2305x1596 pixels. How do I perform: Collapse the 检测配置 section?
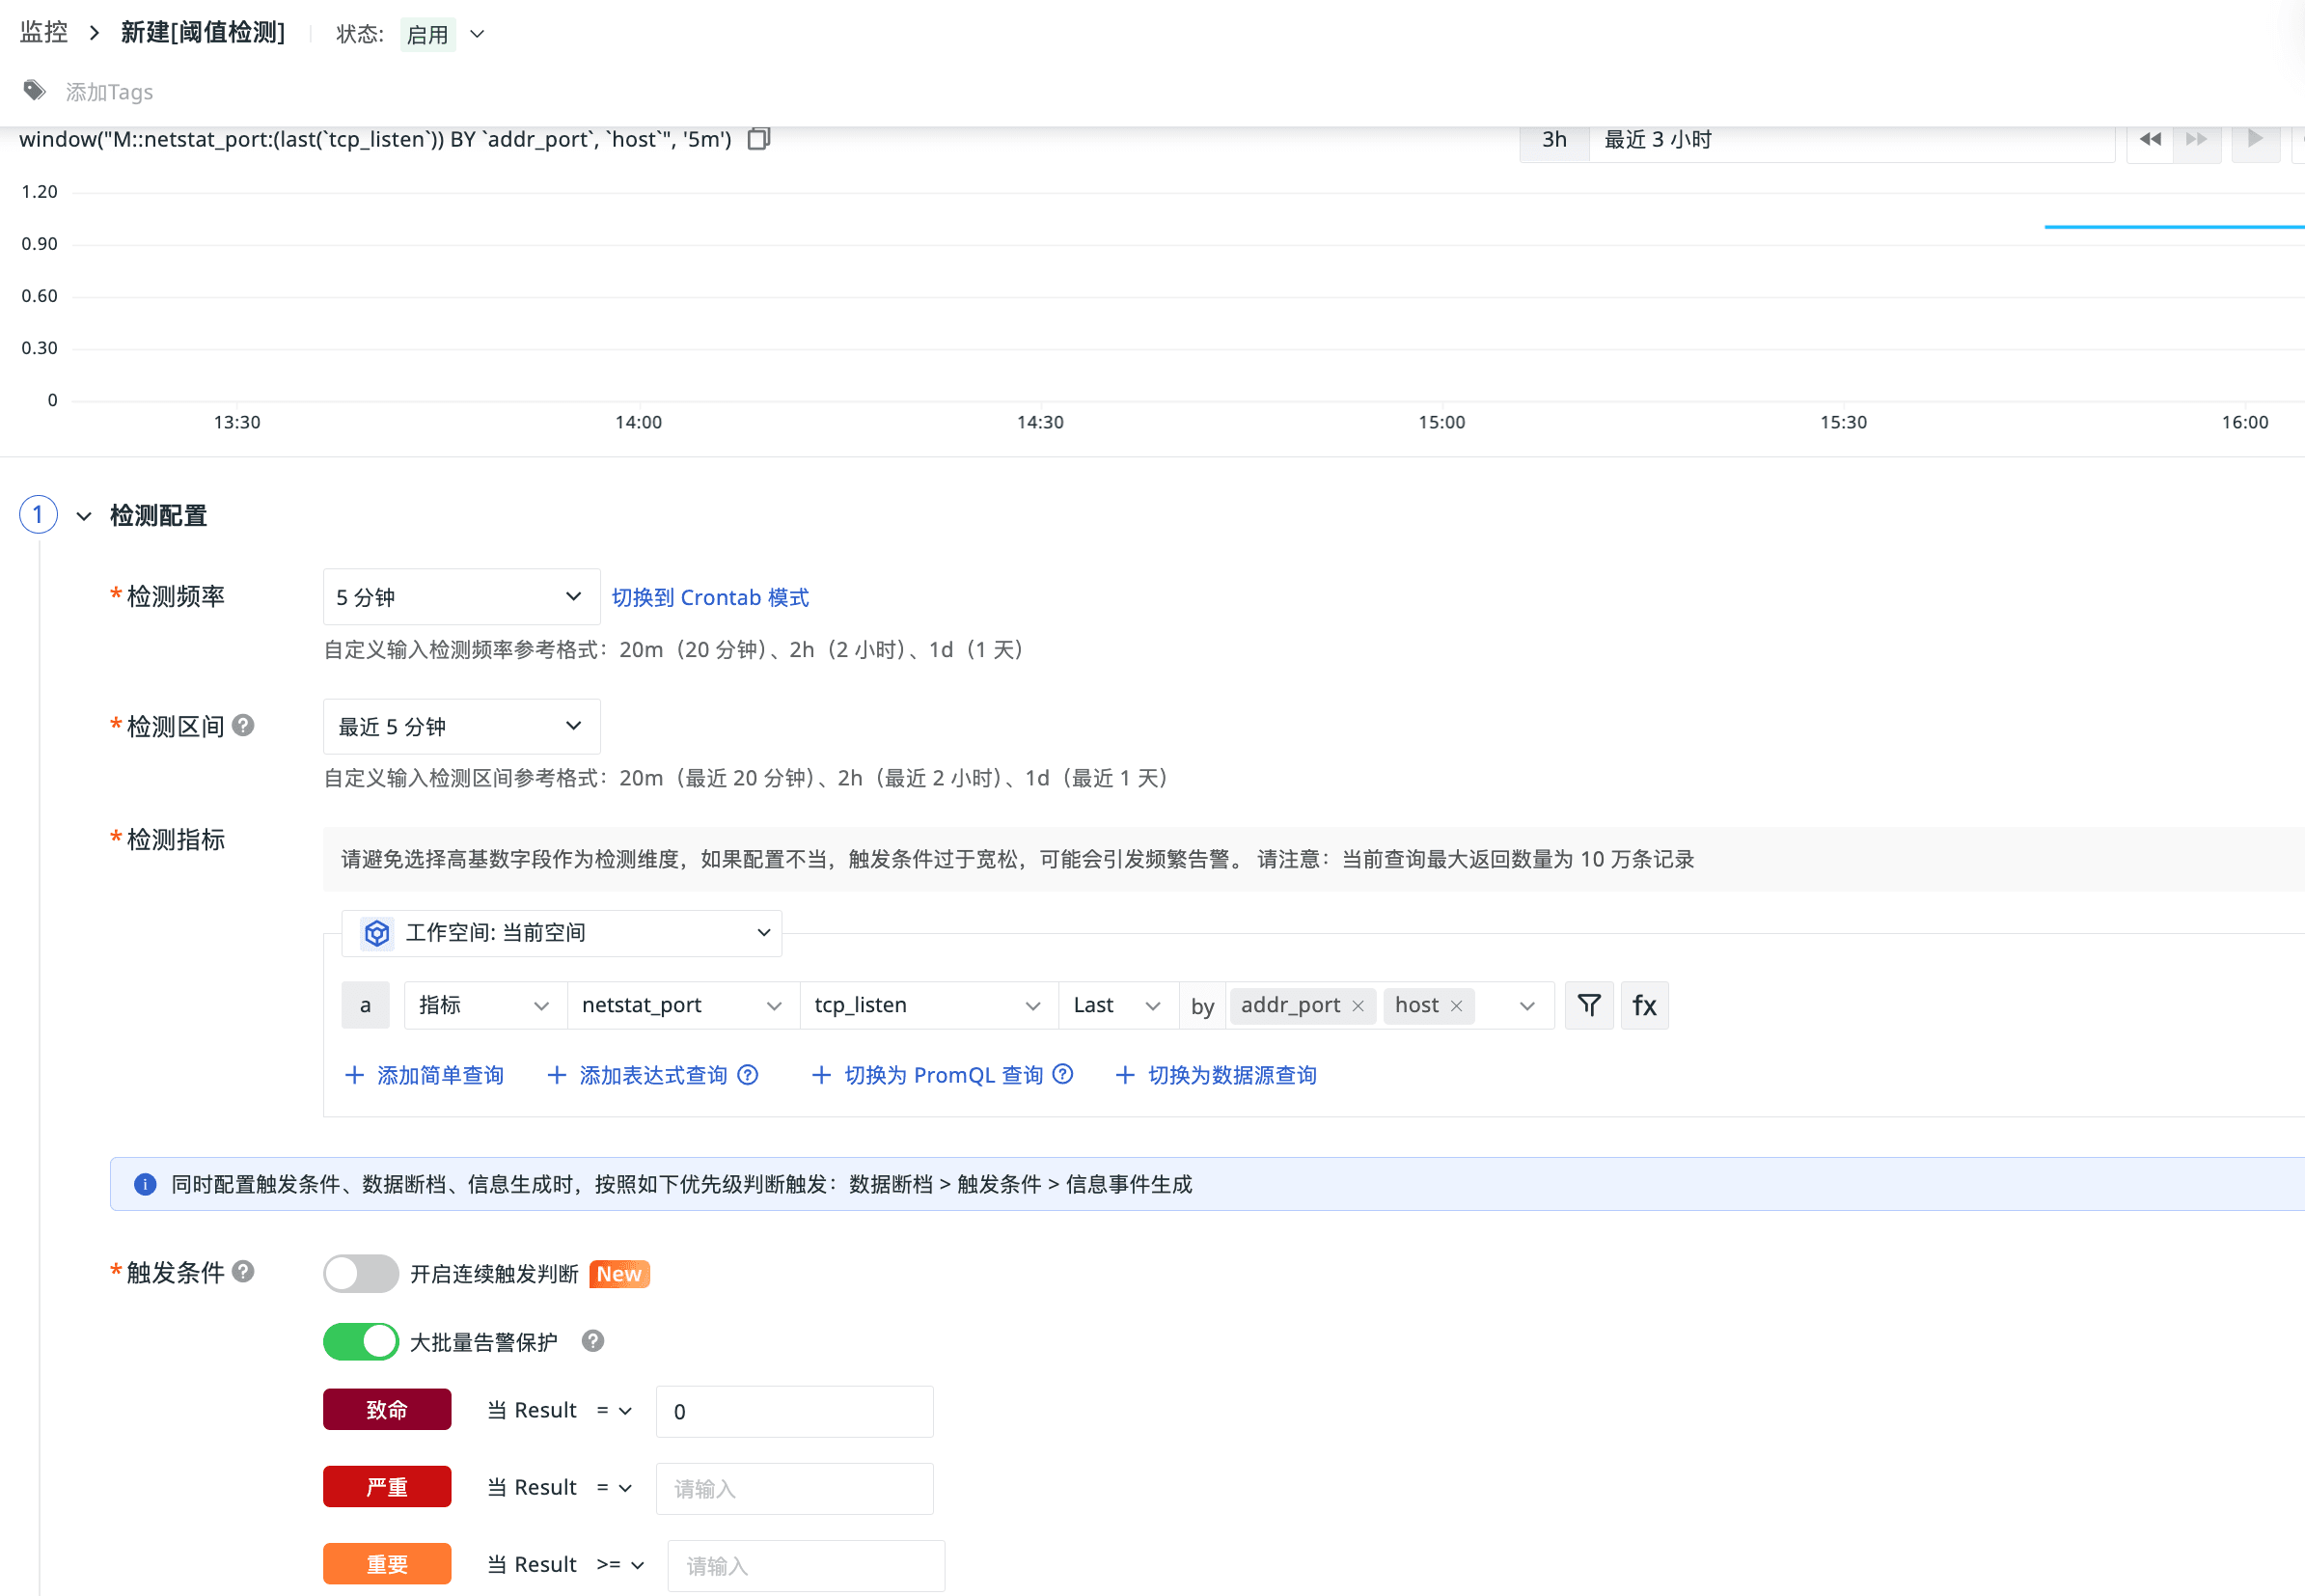84,516
